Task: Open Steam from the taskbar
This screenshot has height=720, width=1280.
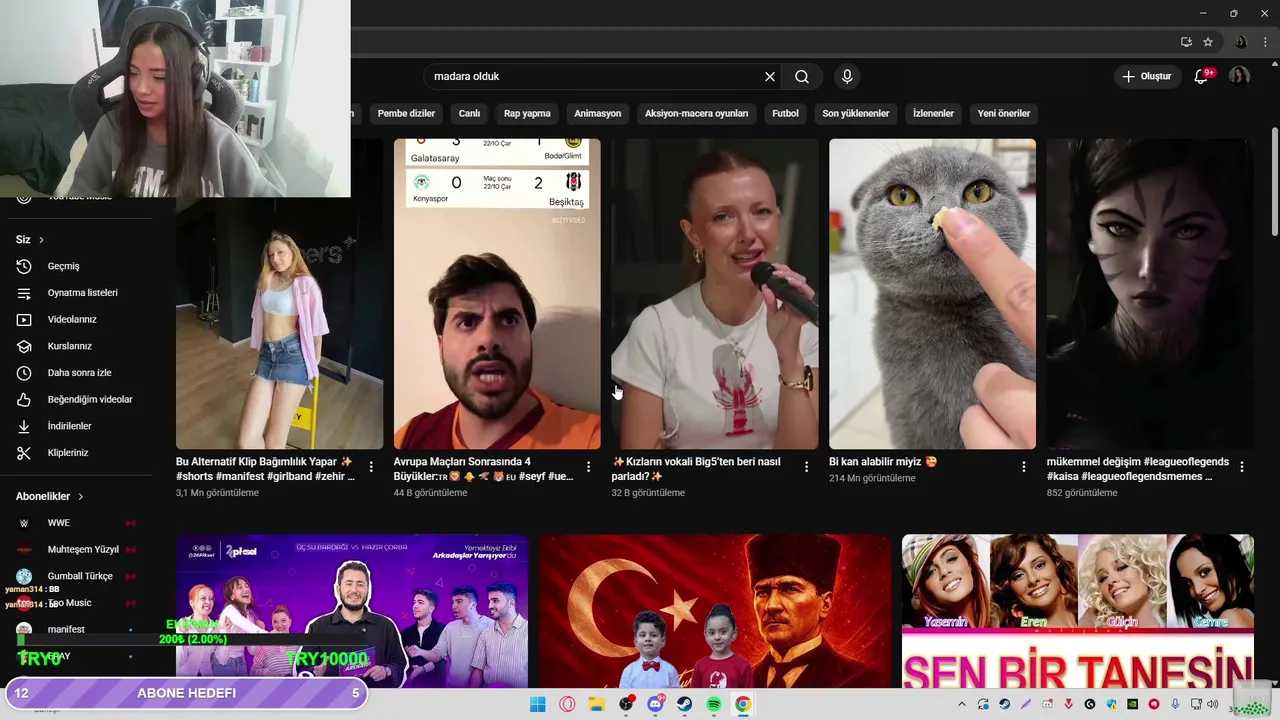Action: point(685,704)
